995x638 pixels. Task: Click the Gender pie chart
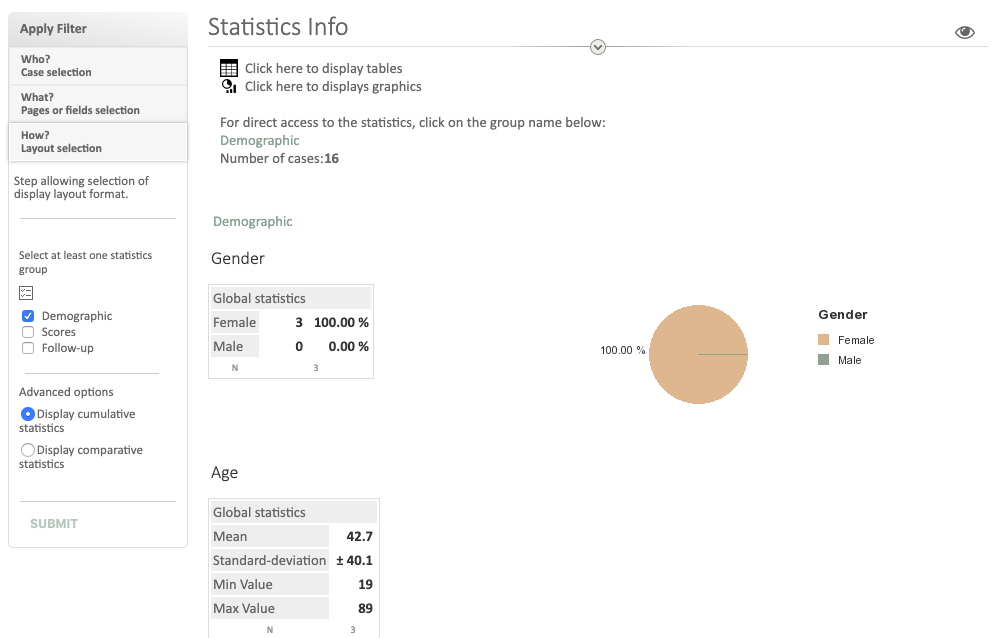[698, 354]
